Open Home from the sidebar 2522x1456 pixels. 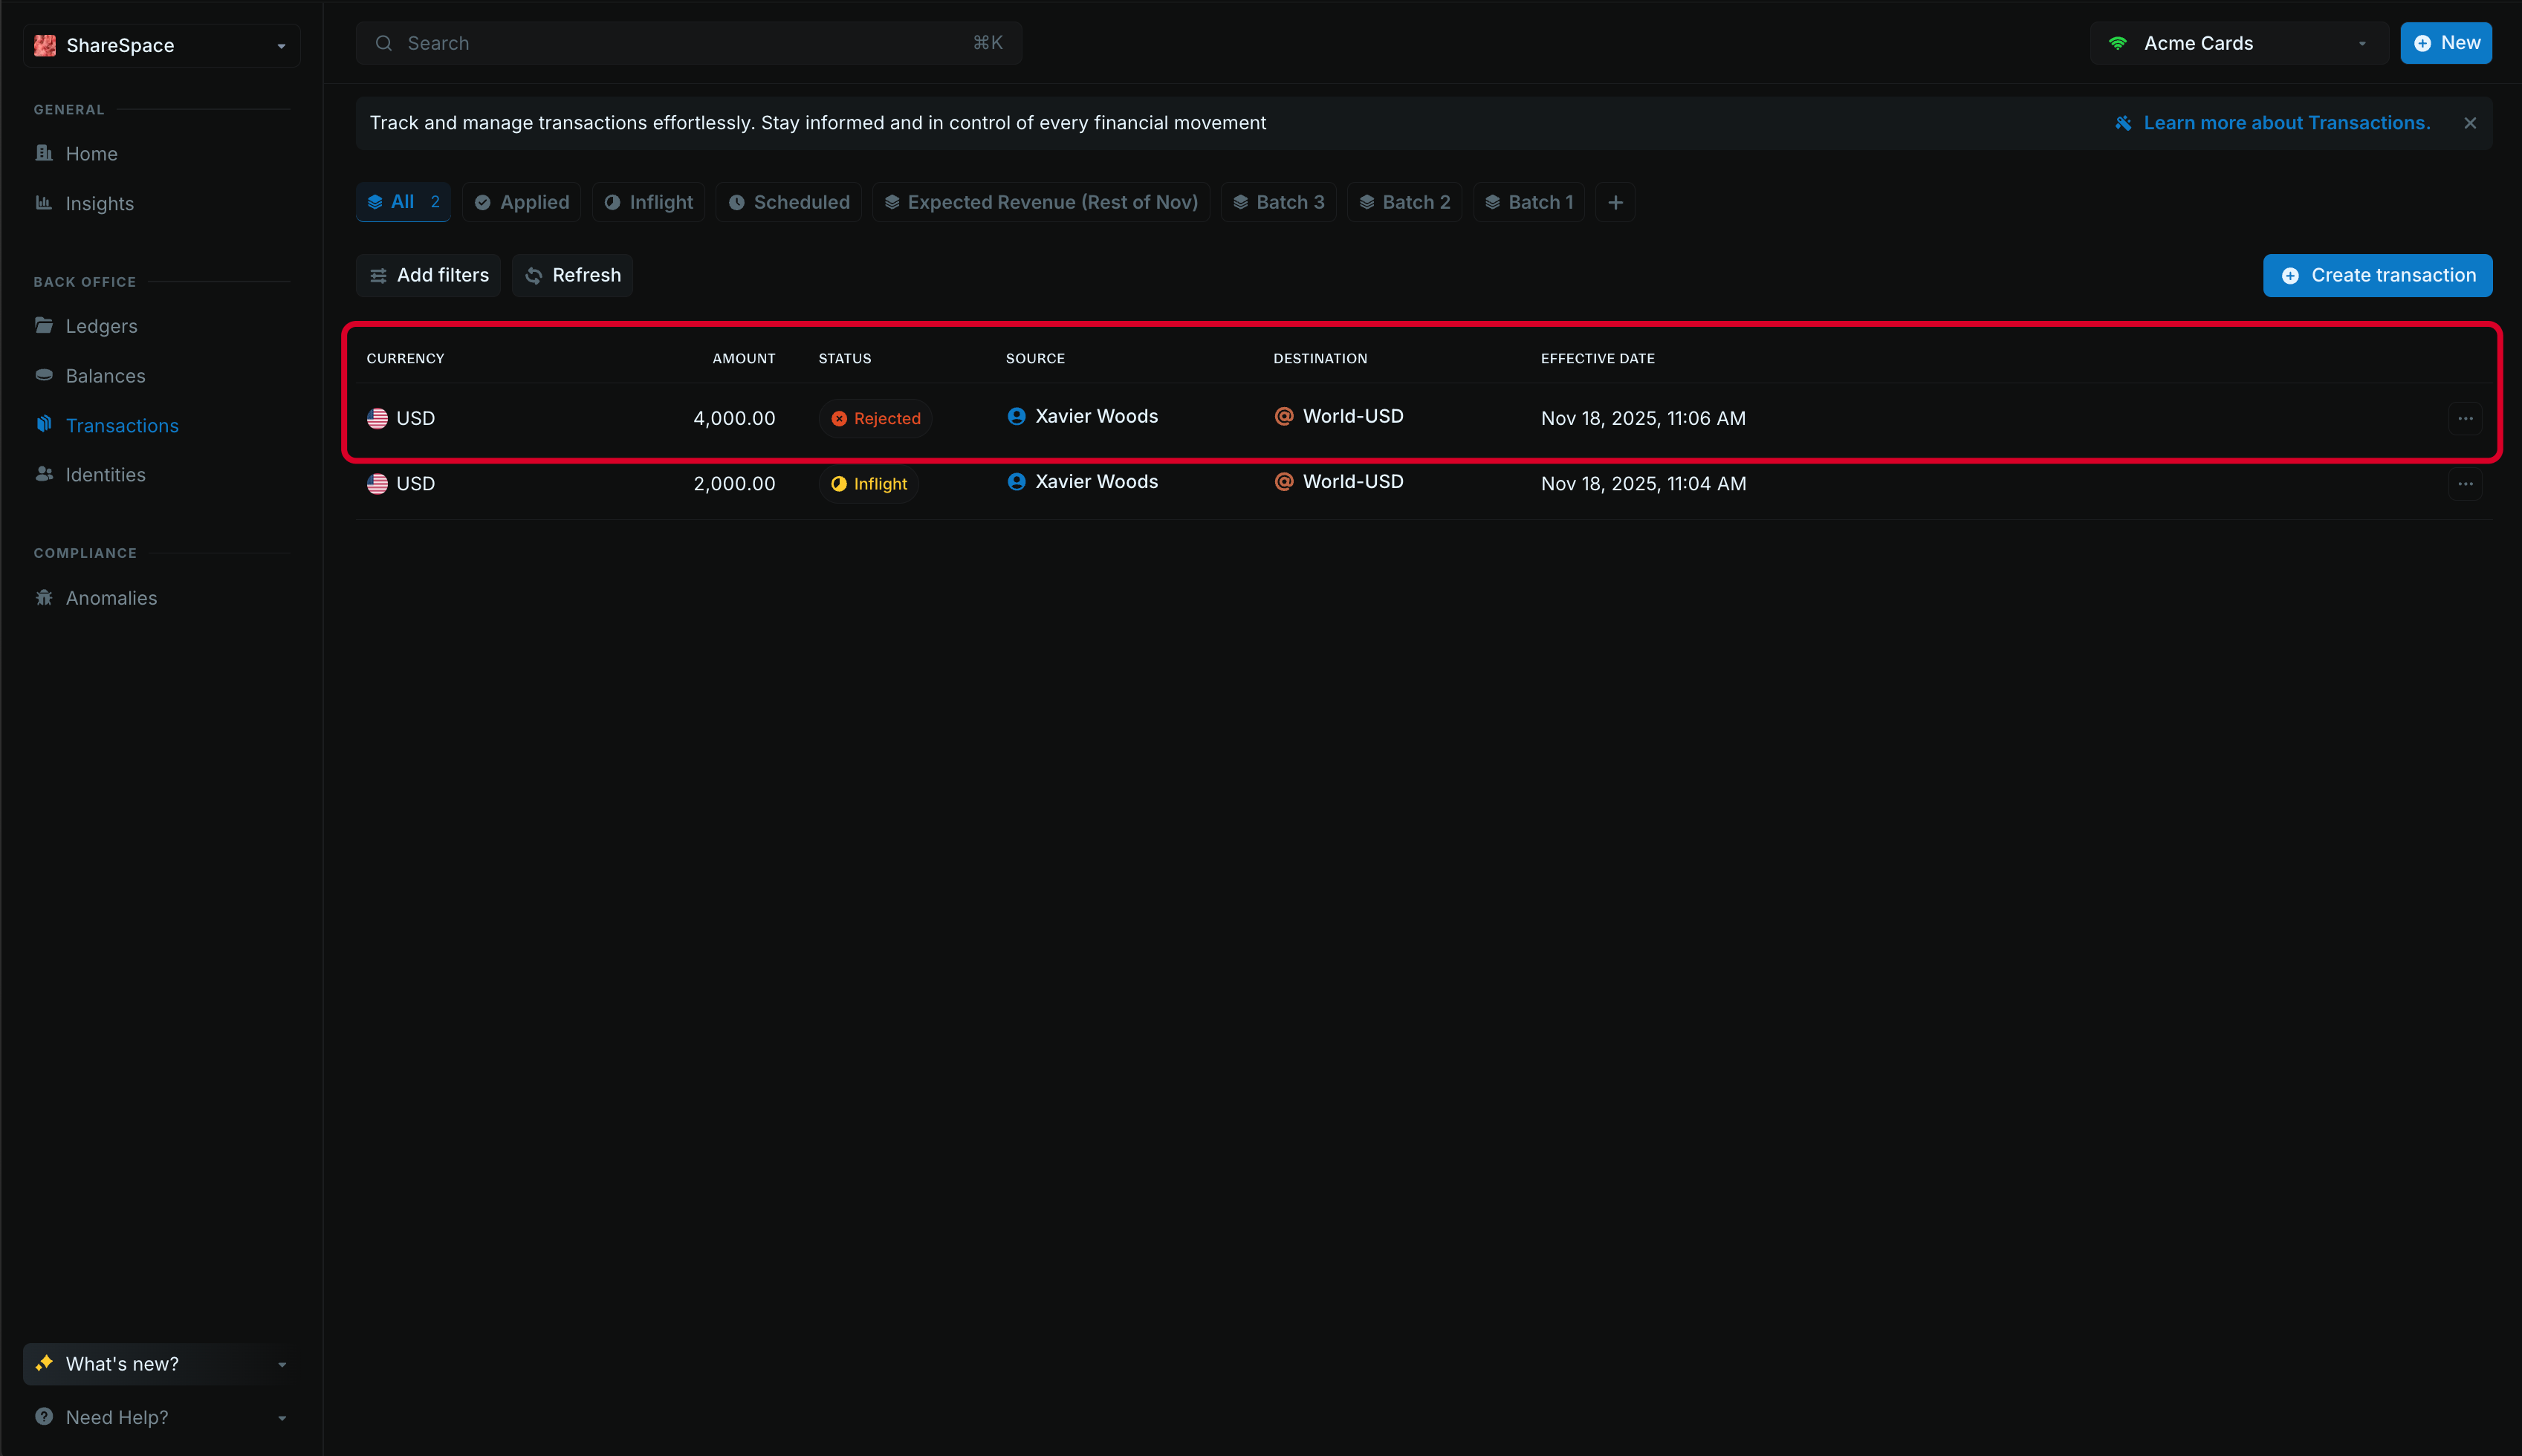coord(91,154)
